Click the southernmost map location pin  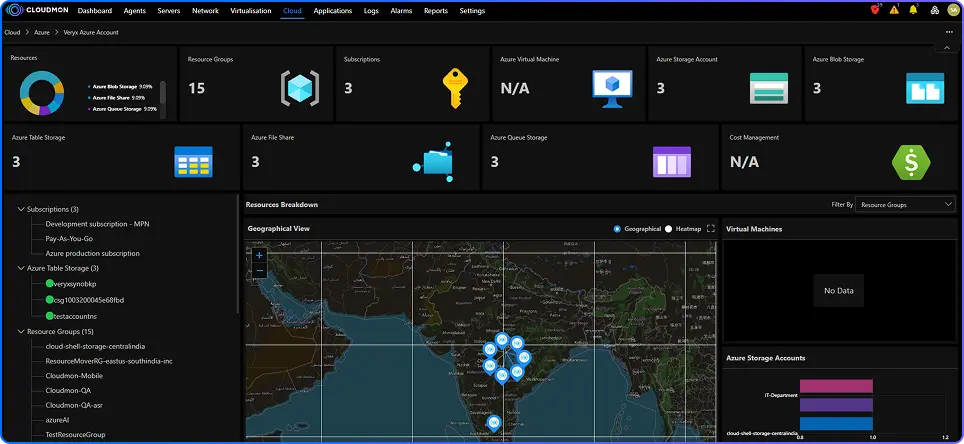(x=494, y=424)
